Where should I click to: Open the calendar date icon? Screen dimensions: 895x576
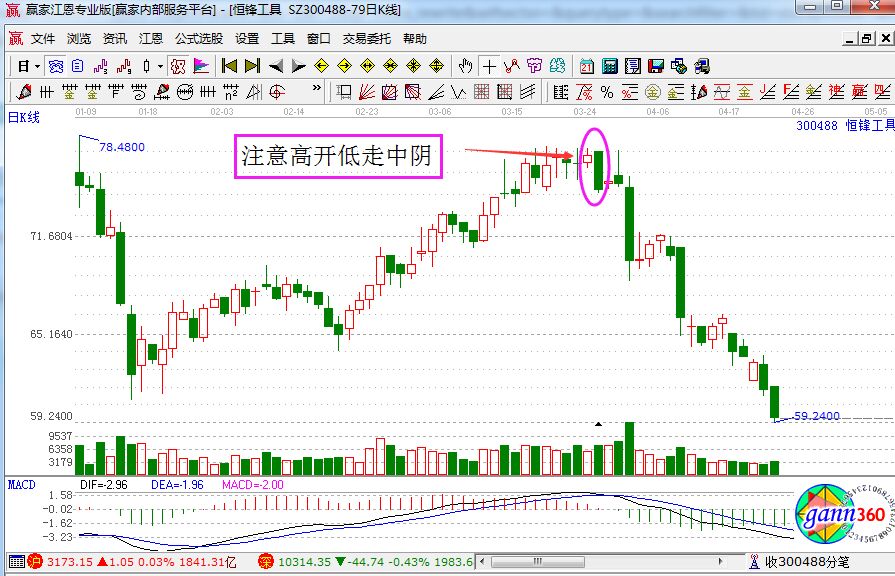pyautogui.click(x=586, y=66)
